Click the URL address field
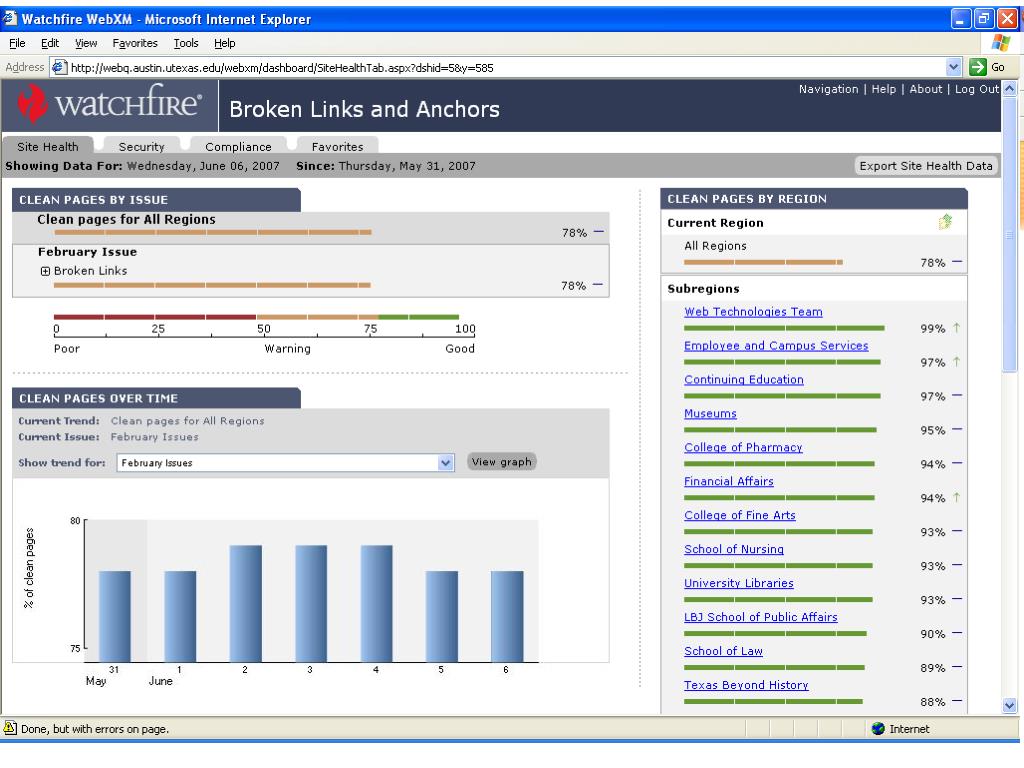The image size is (1024, 768). click(506, 67)
